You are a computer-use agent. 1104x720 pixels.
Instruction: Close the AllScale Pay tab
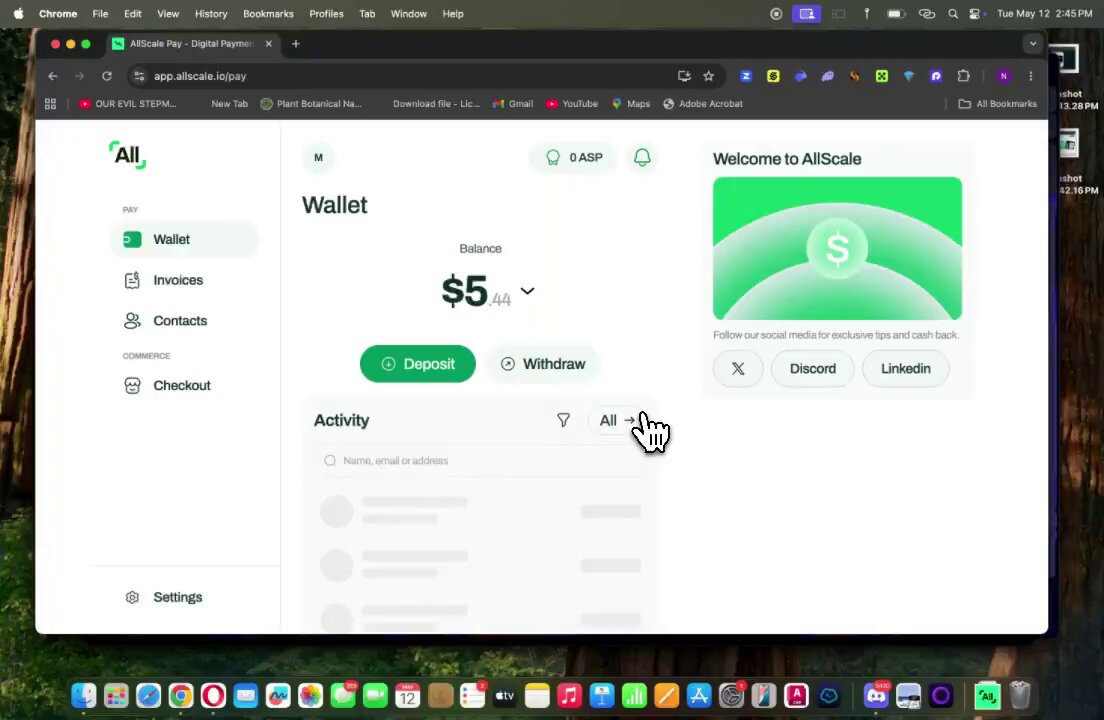[268, 44]
